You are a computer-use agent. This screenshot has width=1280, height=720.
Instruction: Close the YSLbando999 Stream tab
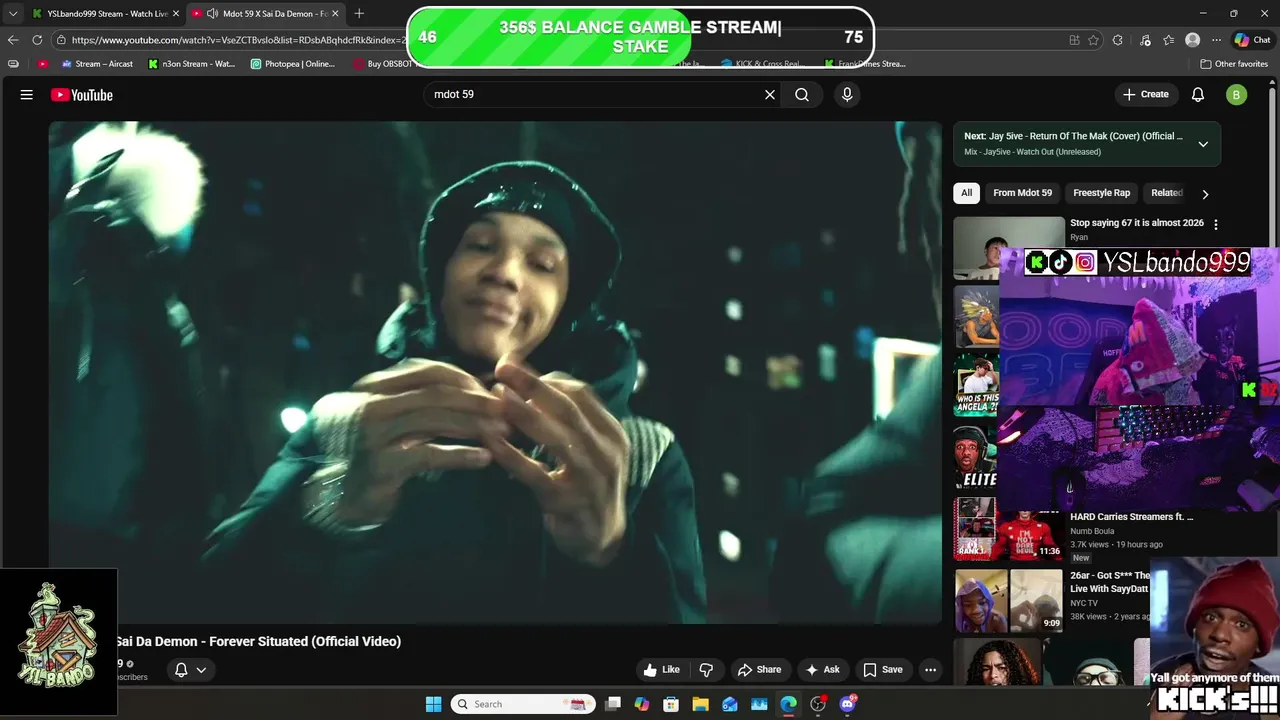[176, 13]
